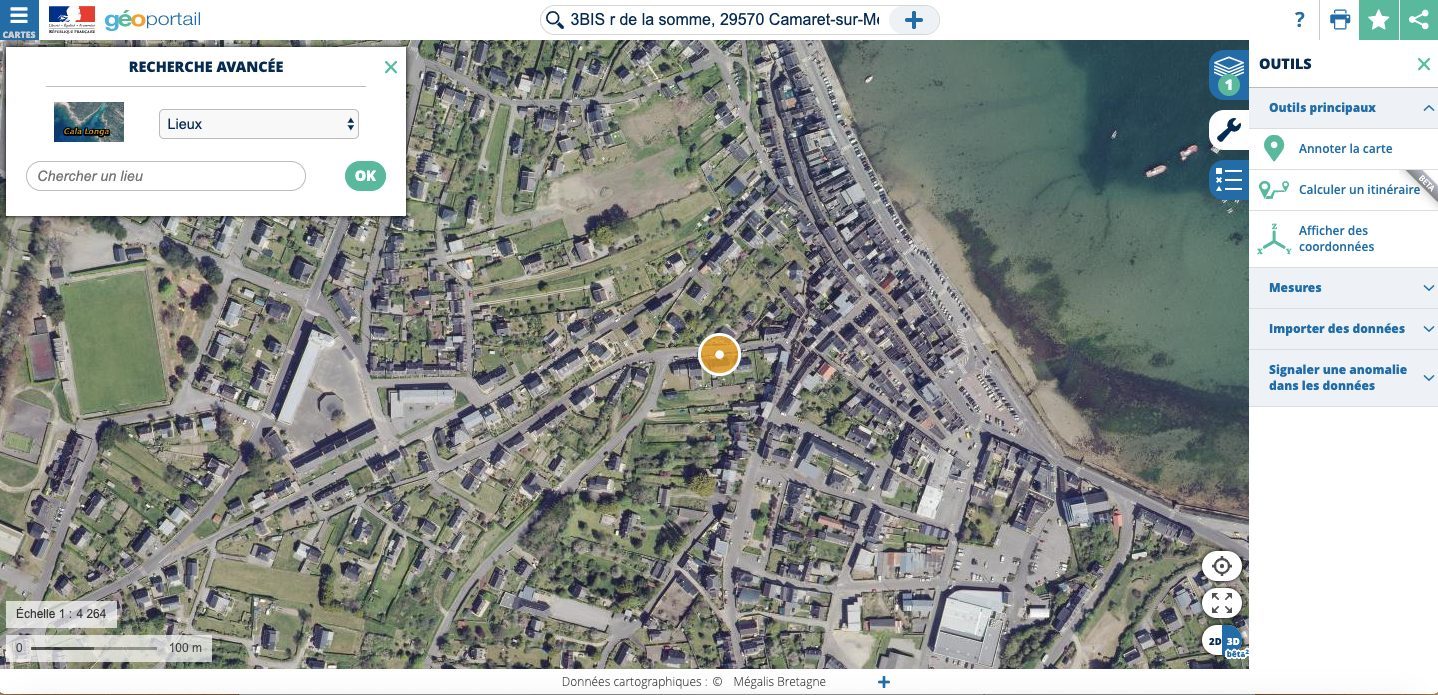
Task: Open the legend list icon
Action: [1229, 181]
